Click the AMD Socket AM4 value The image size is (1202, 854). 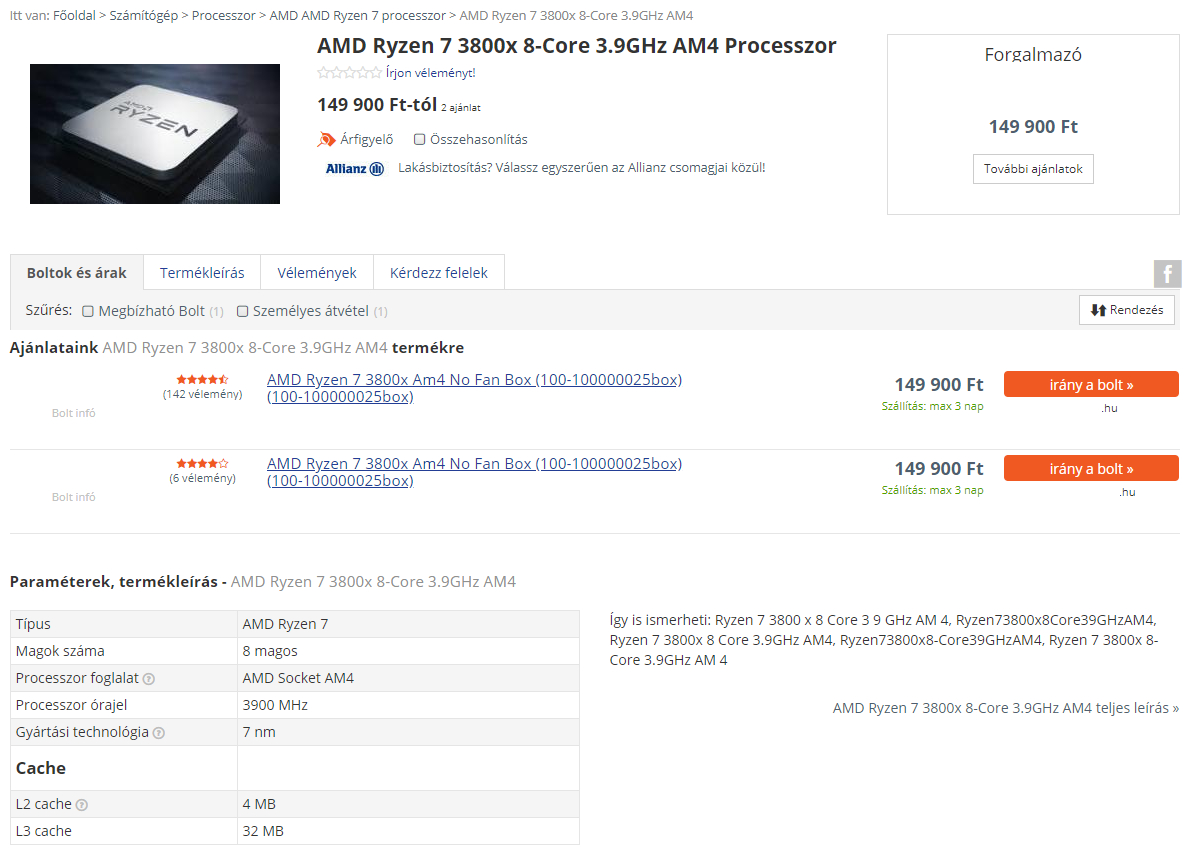coord(298,679)
